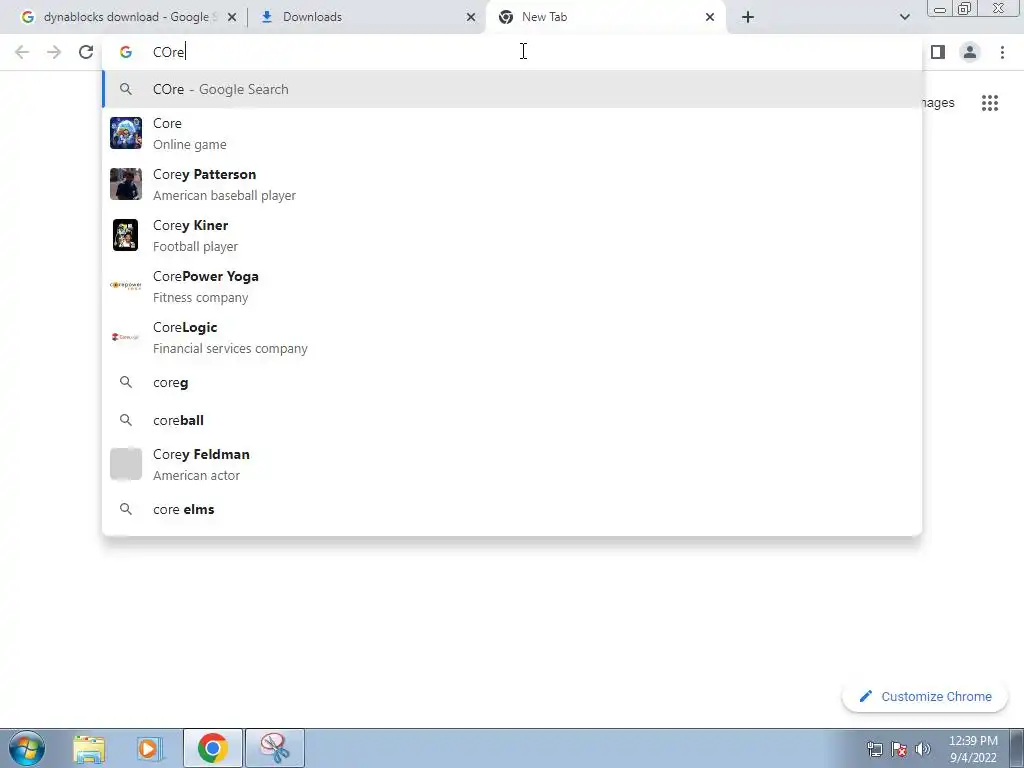
Task: Close the Downloads tab
Action: (471, 17)
